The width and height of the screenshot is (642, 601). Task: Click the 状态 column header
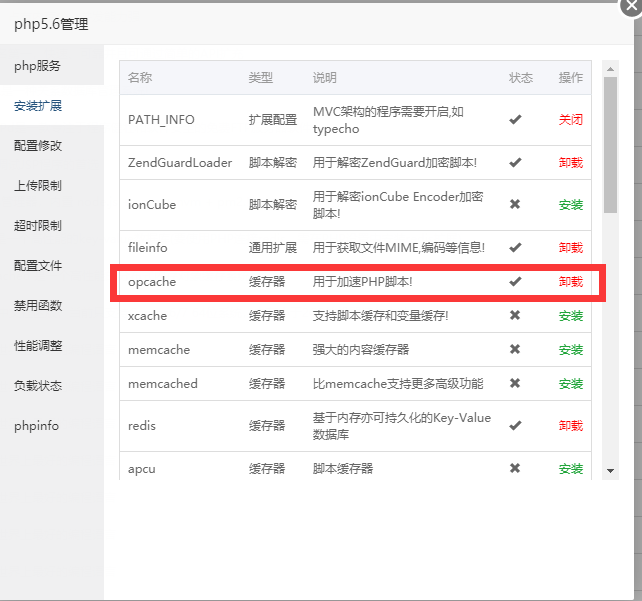521,77
